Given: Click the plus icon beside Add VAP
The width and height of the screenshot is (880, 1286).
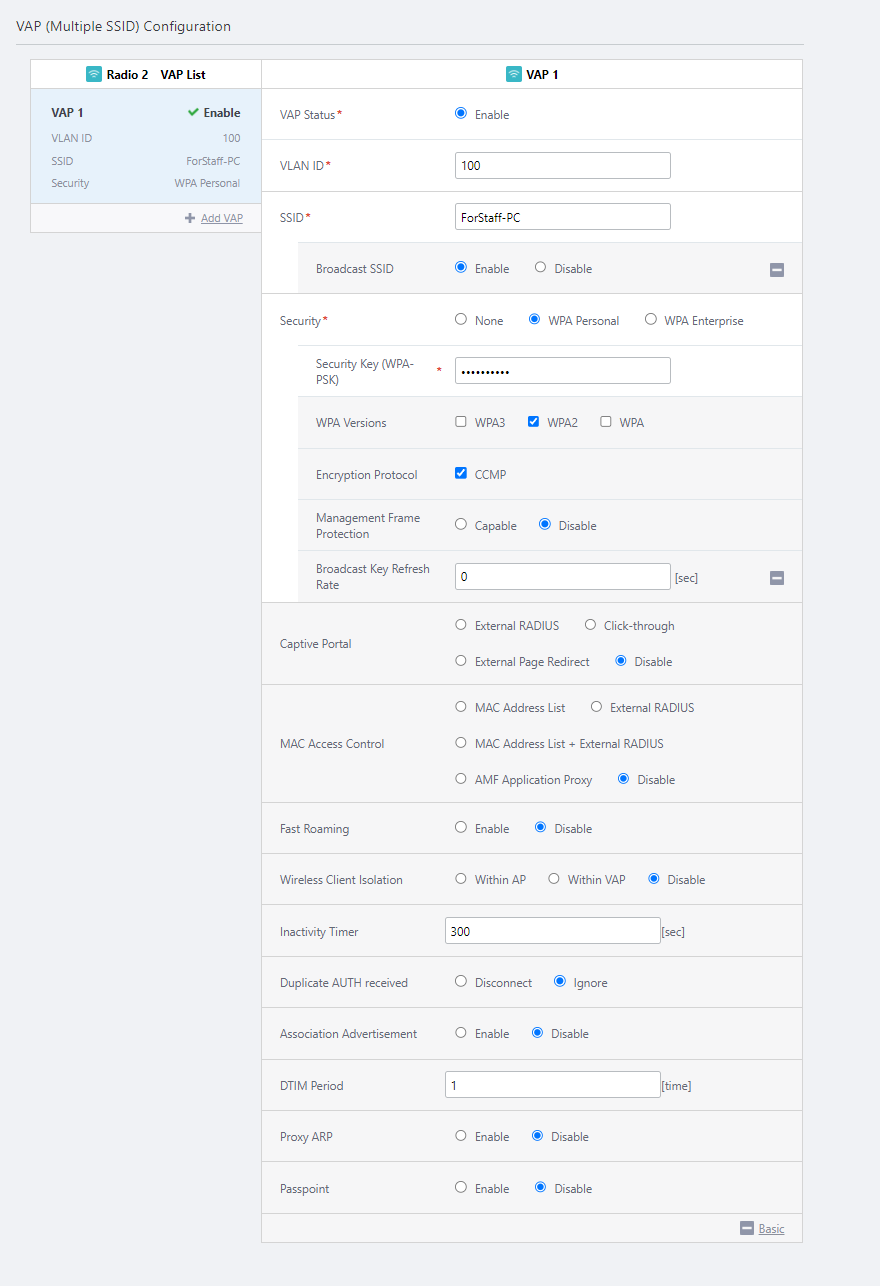Looking at the screenshot, I should point(190,218).
